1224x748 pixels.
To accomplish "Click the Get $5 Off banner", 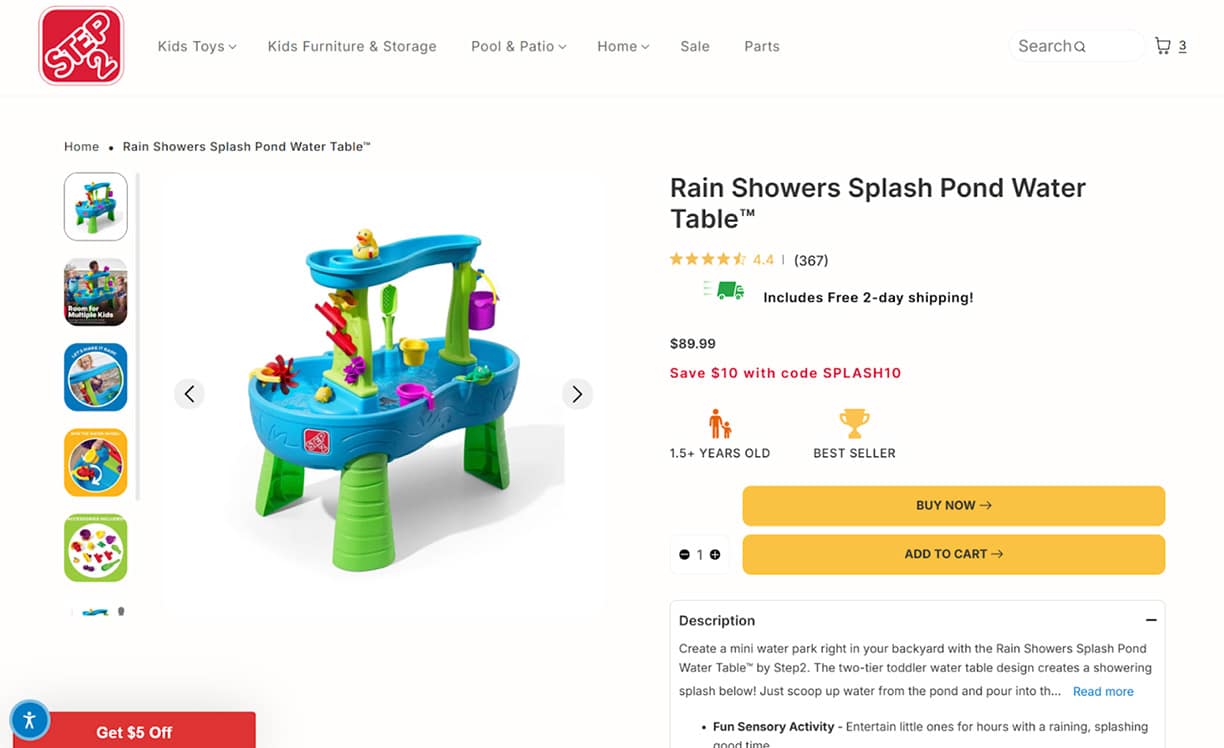I will click(134, 732).
